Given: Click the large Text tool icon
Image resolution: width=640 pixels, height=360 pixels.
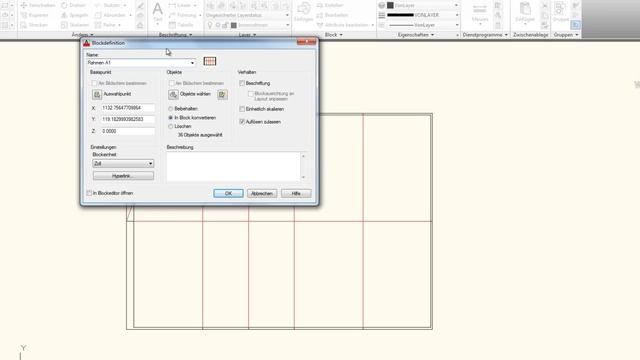Looking at the screenshot, I should pos(158,9).
